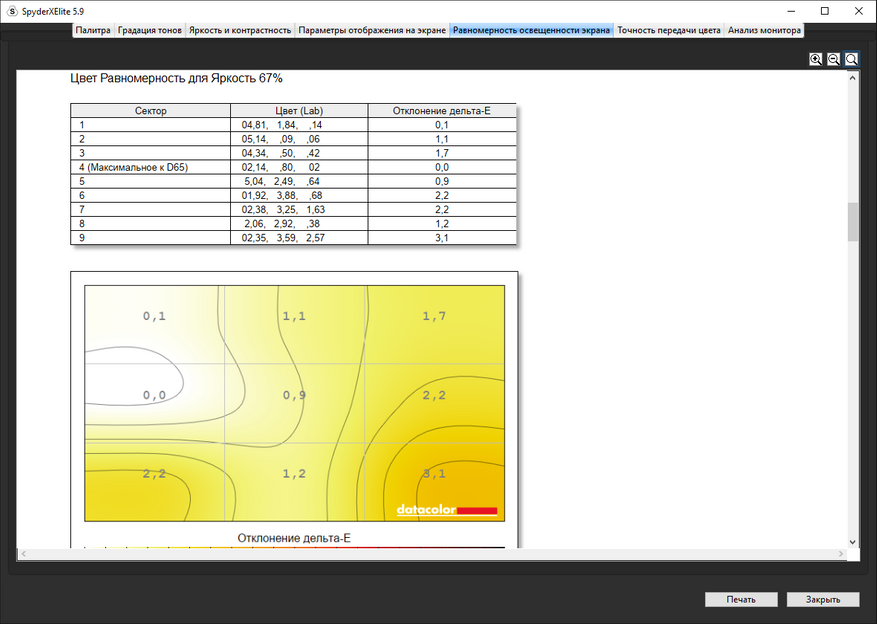877x624 pixels.
Task: Click the '0,1' value on the heatmap
Action: (x=154, y=316)
